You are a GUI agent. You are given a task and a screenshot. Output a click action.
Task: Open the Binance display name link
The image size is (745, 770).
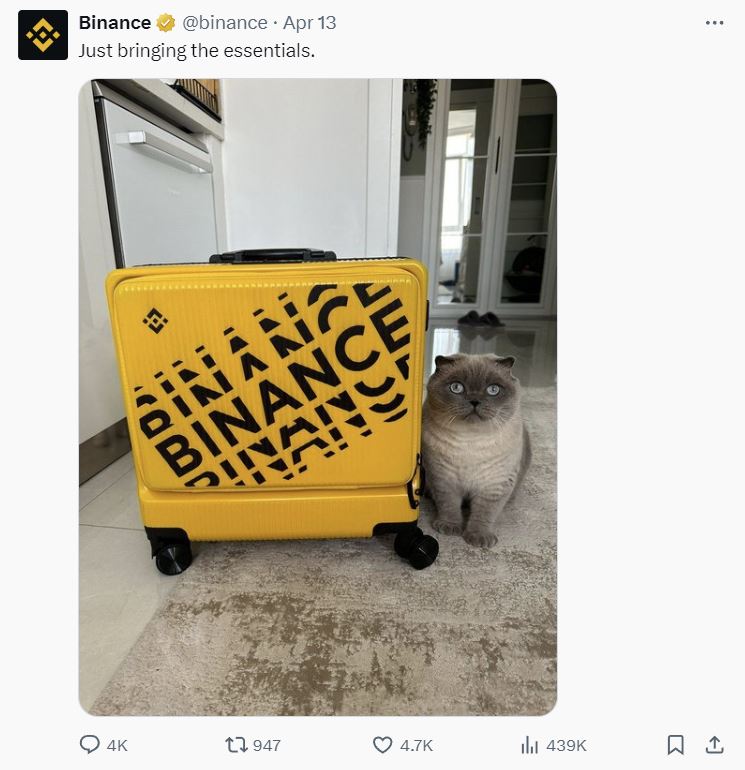[x=114, y=23]
